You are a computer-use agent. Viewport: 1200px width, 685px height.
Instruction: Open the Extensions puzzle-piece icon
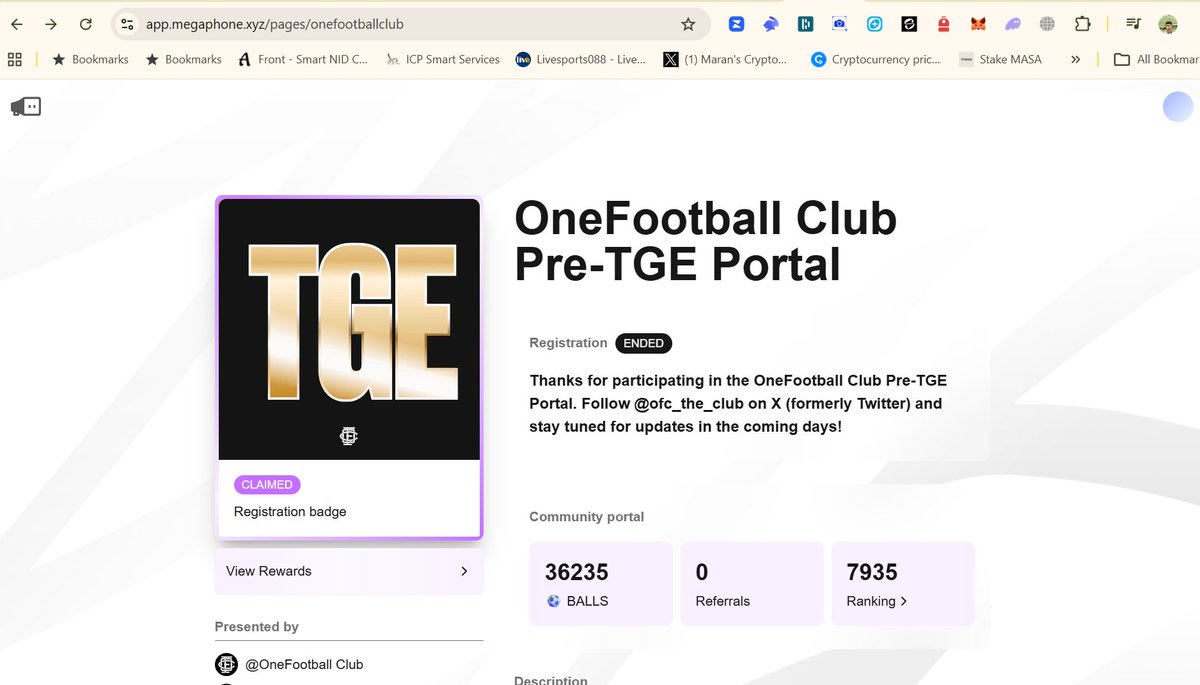pyautogui.click(x=1084, y=24)
